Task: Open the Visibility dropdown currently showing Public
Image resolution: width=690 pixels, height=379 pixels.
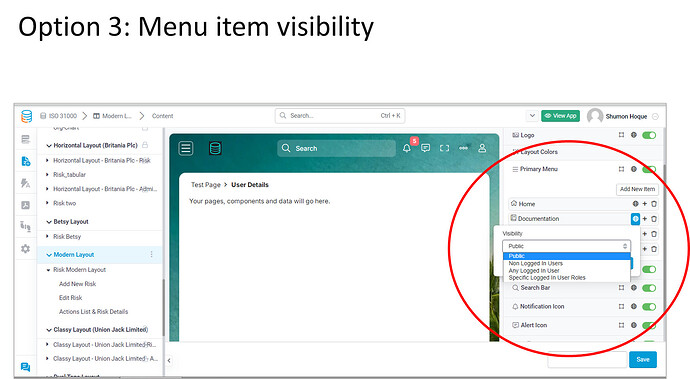Action: pyautogui.click(x=567, y=246)
